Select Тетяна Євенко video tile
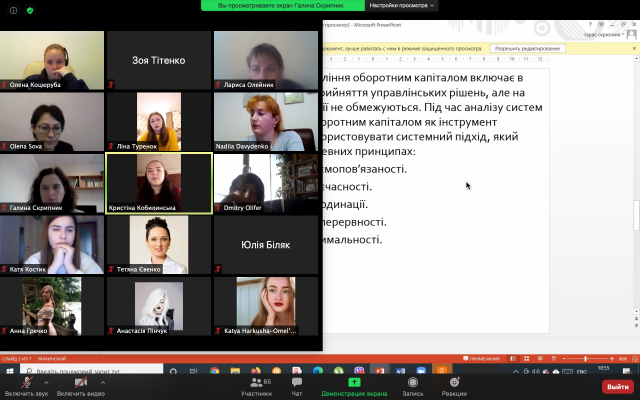 tap(159, 245)
